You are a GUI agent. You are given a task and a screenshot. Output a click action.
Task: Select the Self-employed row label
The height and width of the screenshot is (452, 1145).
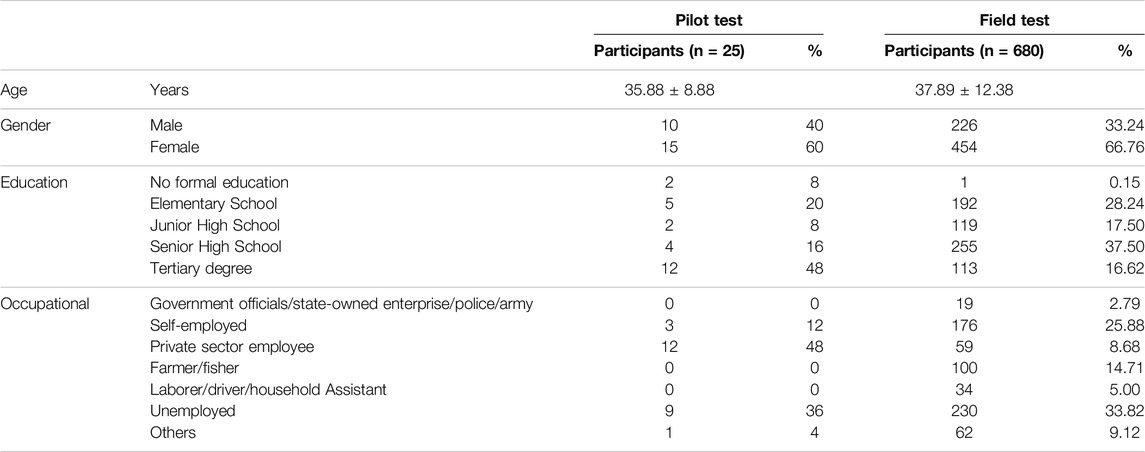198,325
